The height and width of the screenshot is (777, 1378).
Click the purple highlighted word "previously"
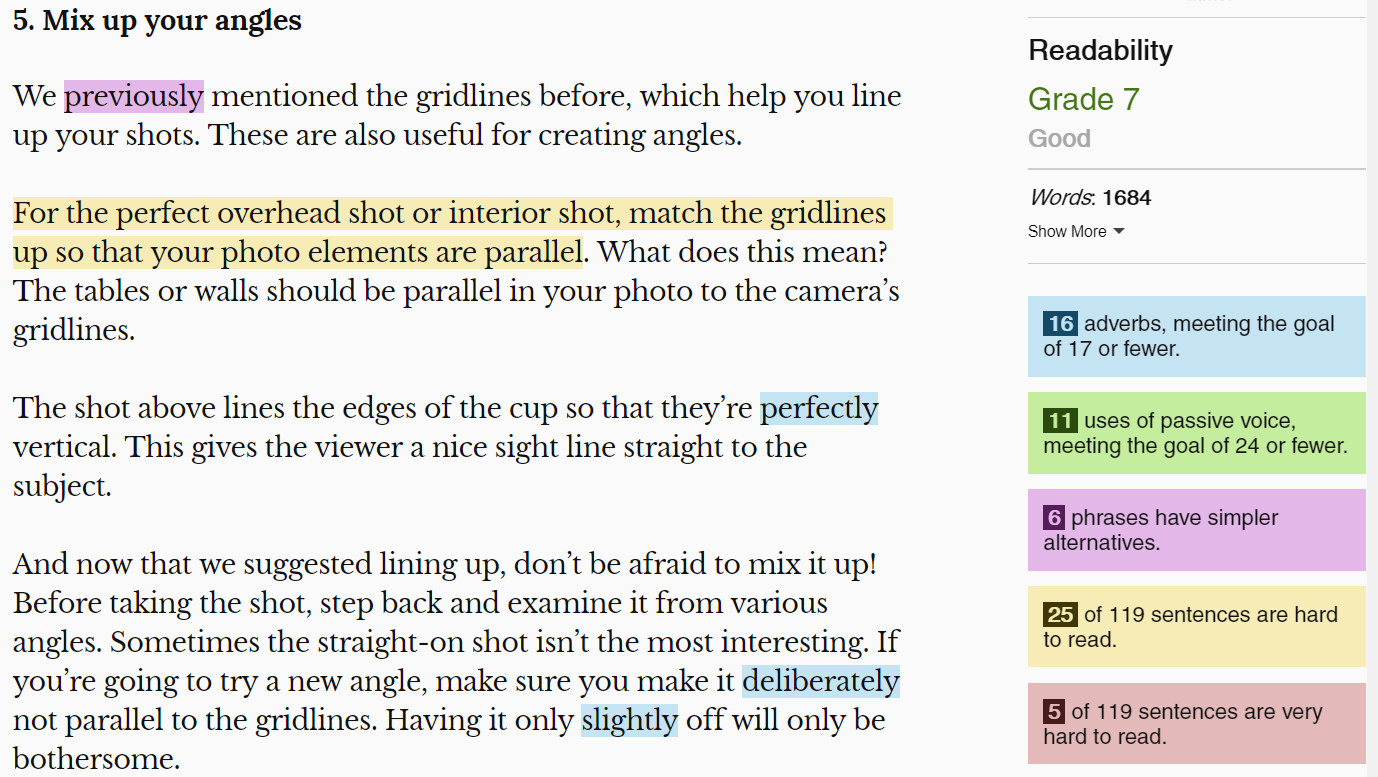click(x=134, y=96)
